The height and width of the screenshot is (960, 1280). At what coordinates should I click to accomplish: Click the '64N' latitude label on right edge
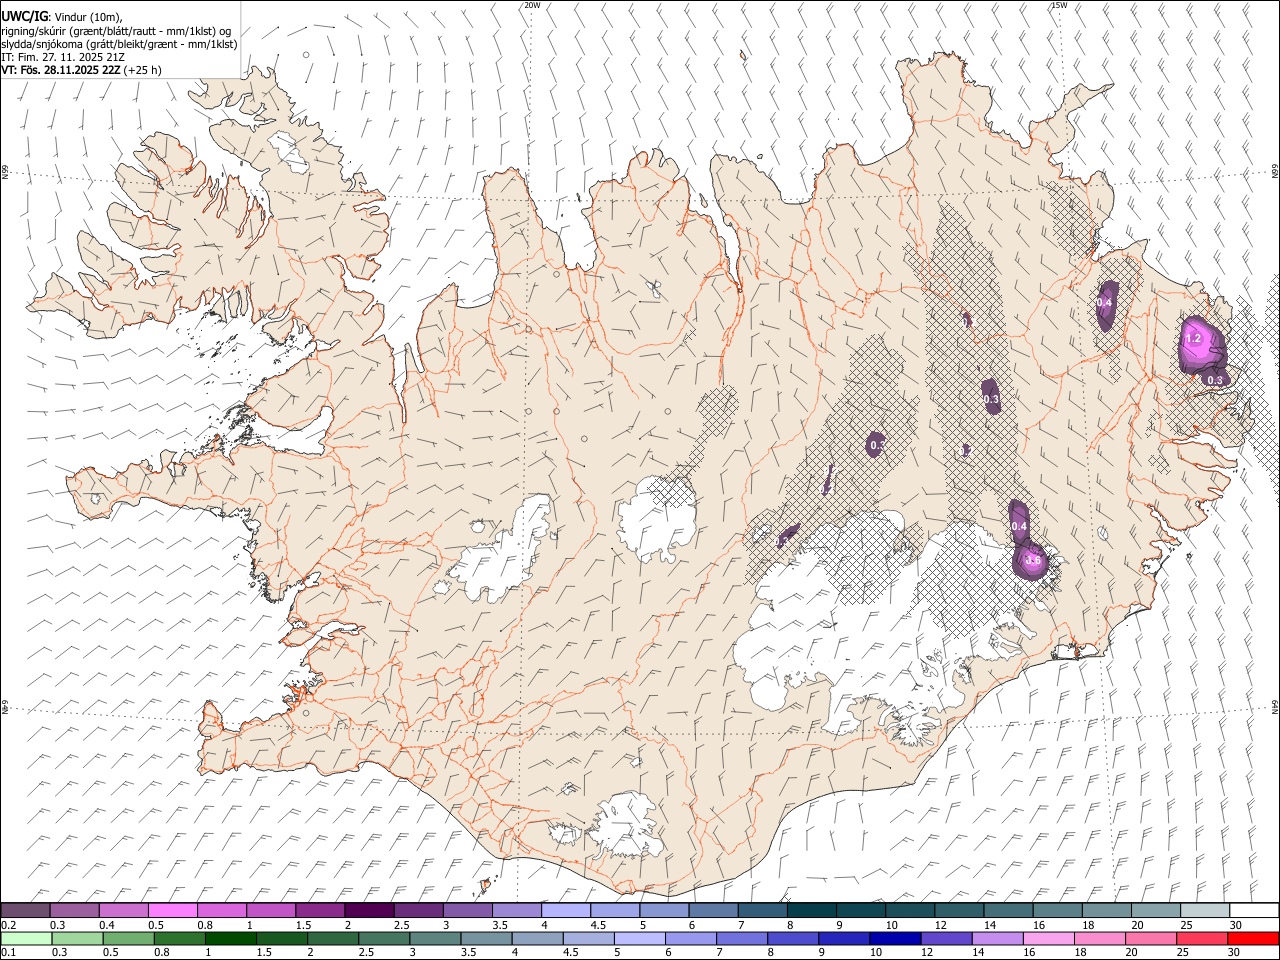1275,706
